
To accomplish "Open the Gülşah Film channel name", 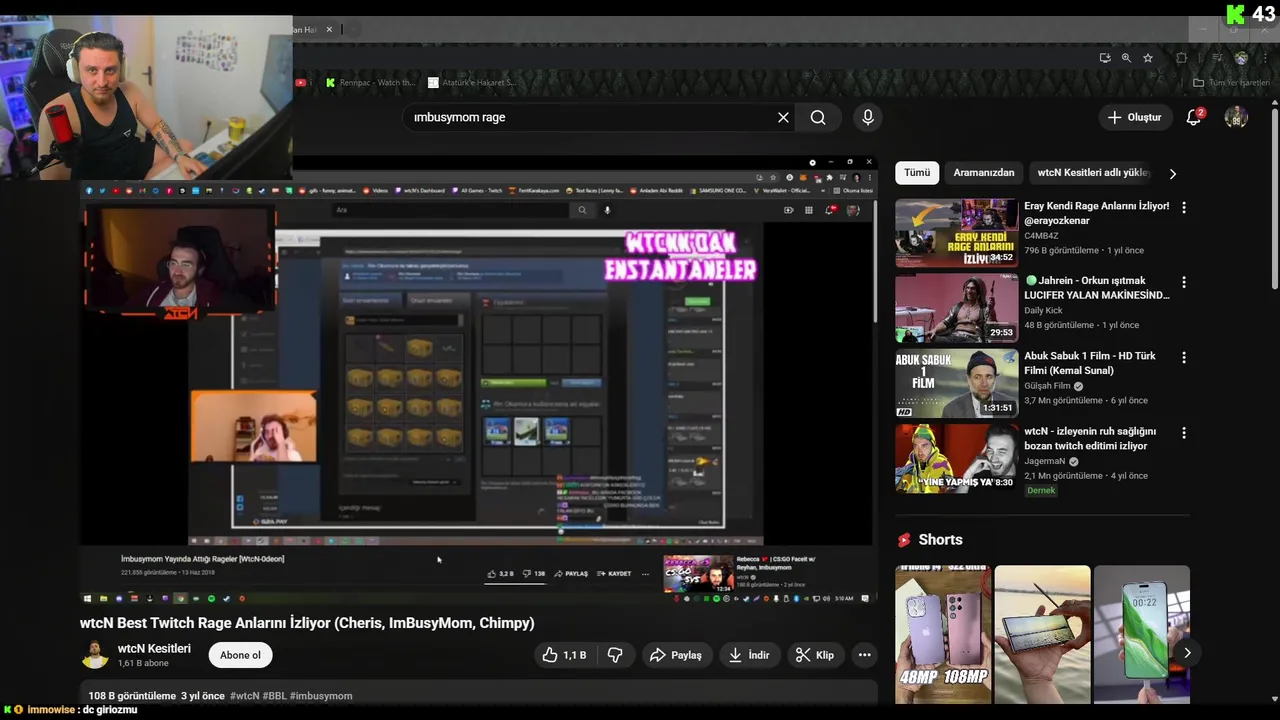I will (1047, 386).
